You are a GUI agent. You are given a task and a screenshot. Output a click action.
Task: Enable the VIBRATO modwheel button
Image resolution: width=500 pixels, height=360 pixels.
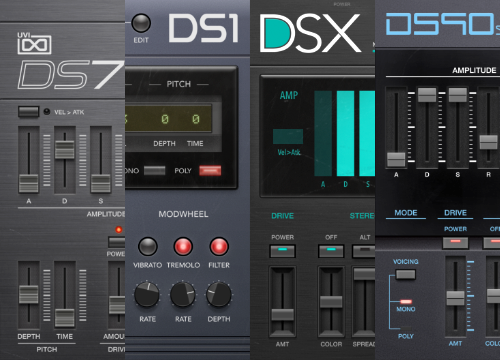click(x=147, y=246)
